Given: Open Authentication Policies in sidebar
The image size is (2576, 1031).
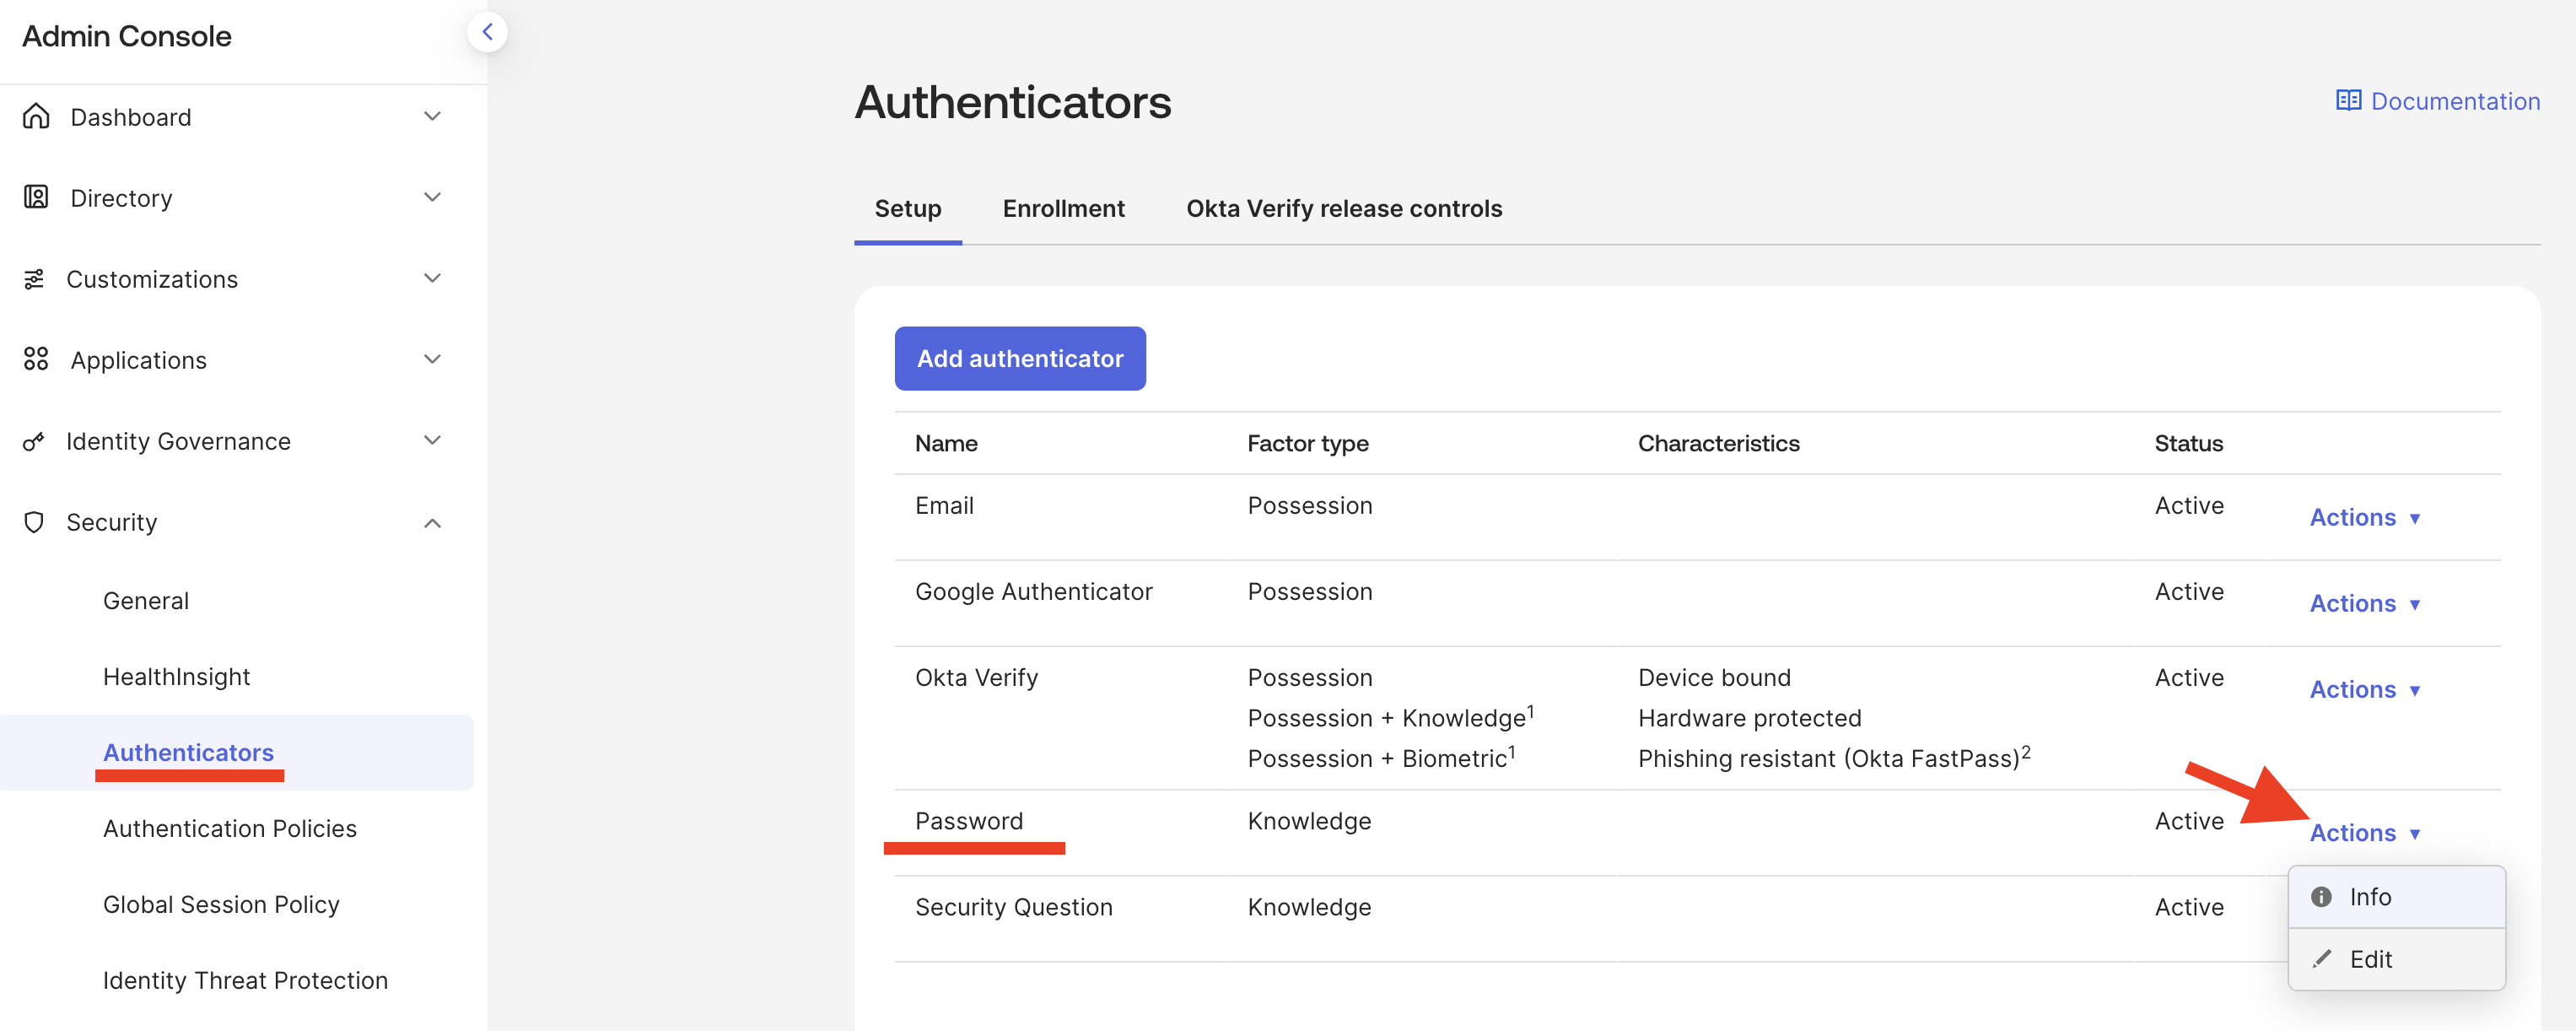Looking at the screenshot, I should [x=230, y=829].
